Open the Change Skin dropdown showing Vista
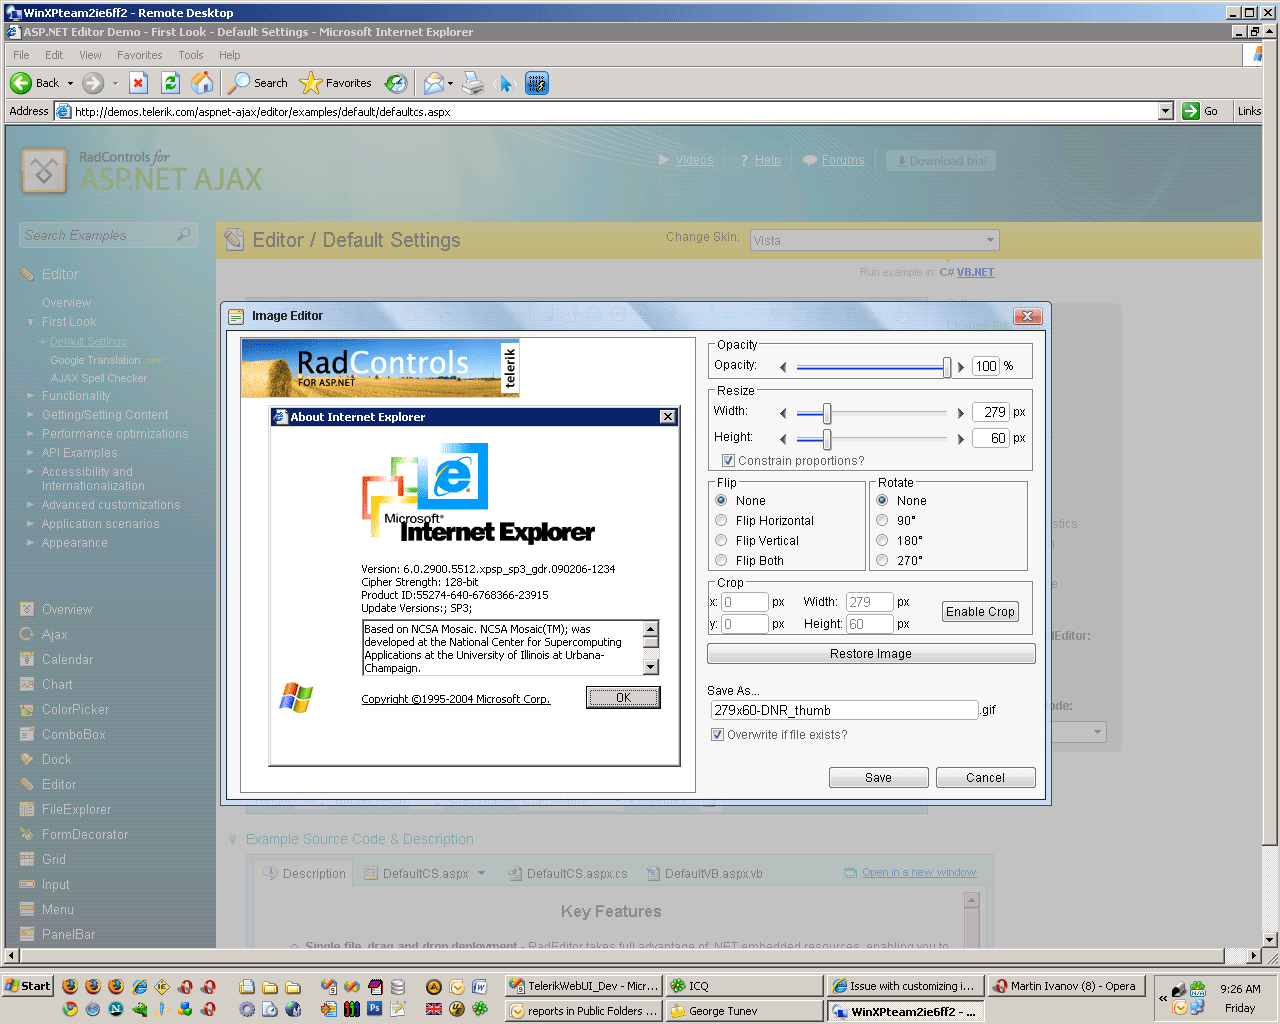Image resolution: width=1280 pixels, height=1024 pixels. pos(874,240)
